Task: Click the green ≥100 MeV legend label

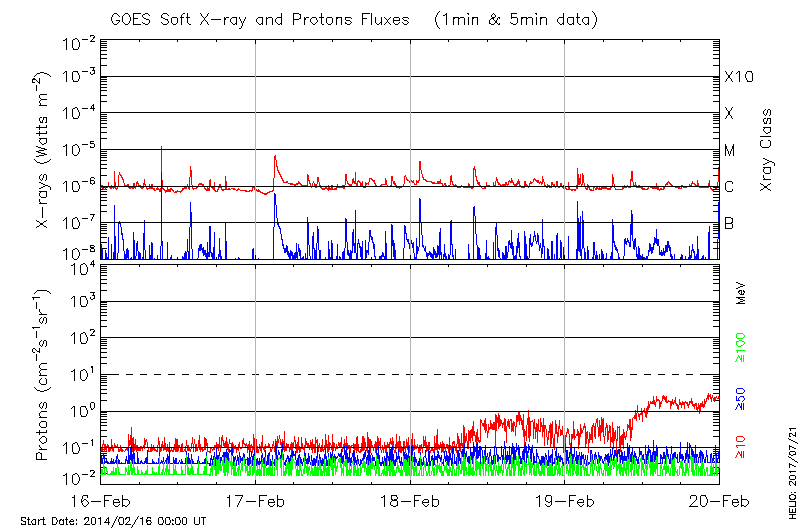Action: tap(741, 347)
